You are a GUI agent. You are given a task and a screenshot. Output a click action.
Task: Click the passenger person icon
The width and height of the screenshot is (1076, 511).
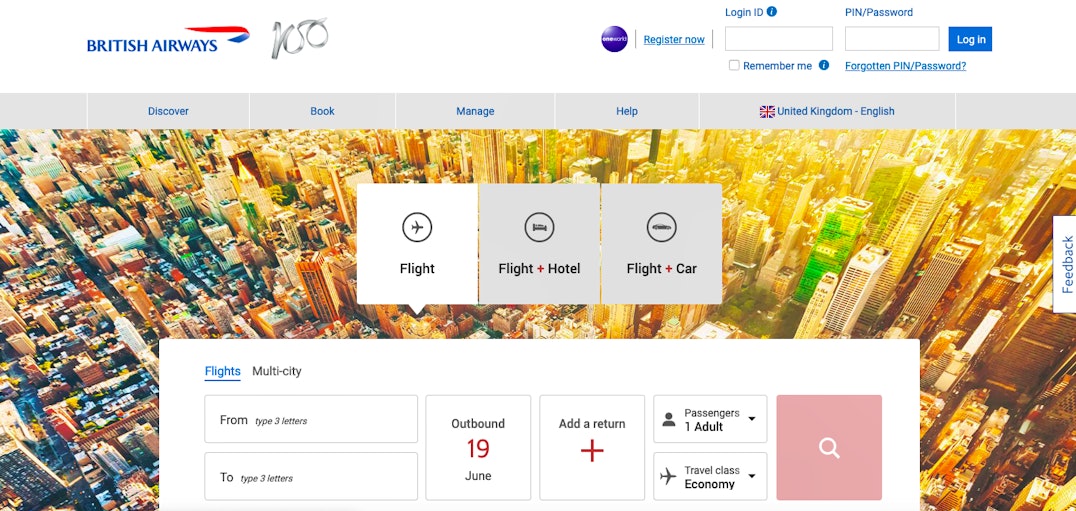pos(668,420)
